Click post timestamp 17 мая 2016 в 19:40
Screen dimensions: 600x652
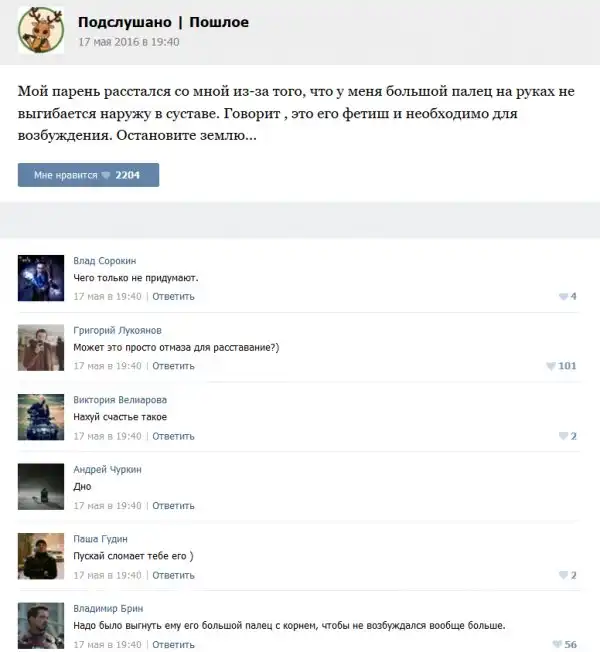point(129,42)
